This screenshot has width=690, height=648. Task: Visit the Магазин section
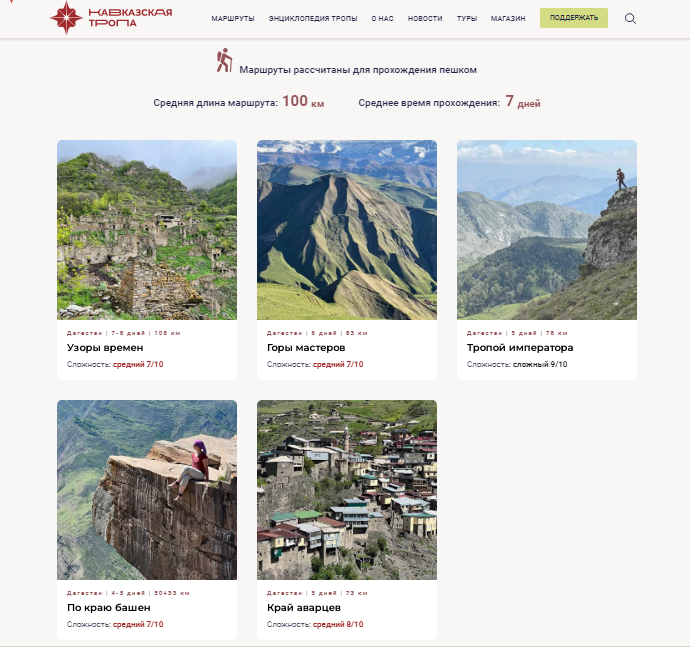(508, 18)
